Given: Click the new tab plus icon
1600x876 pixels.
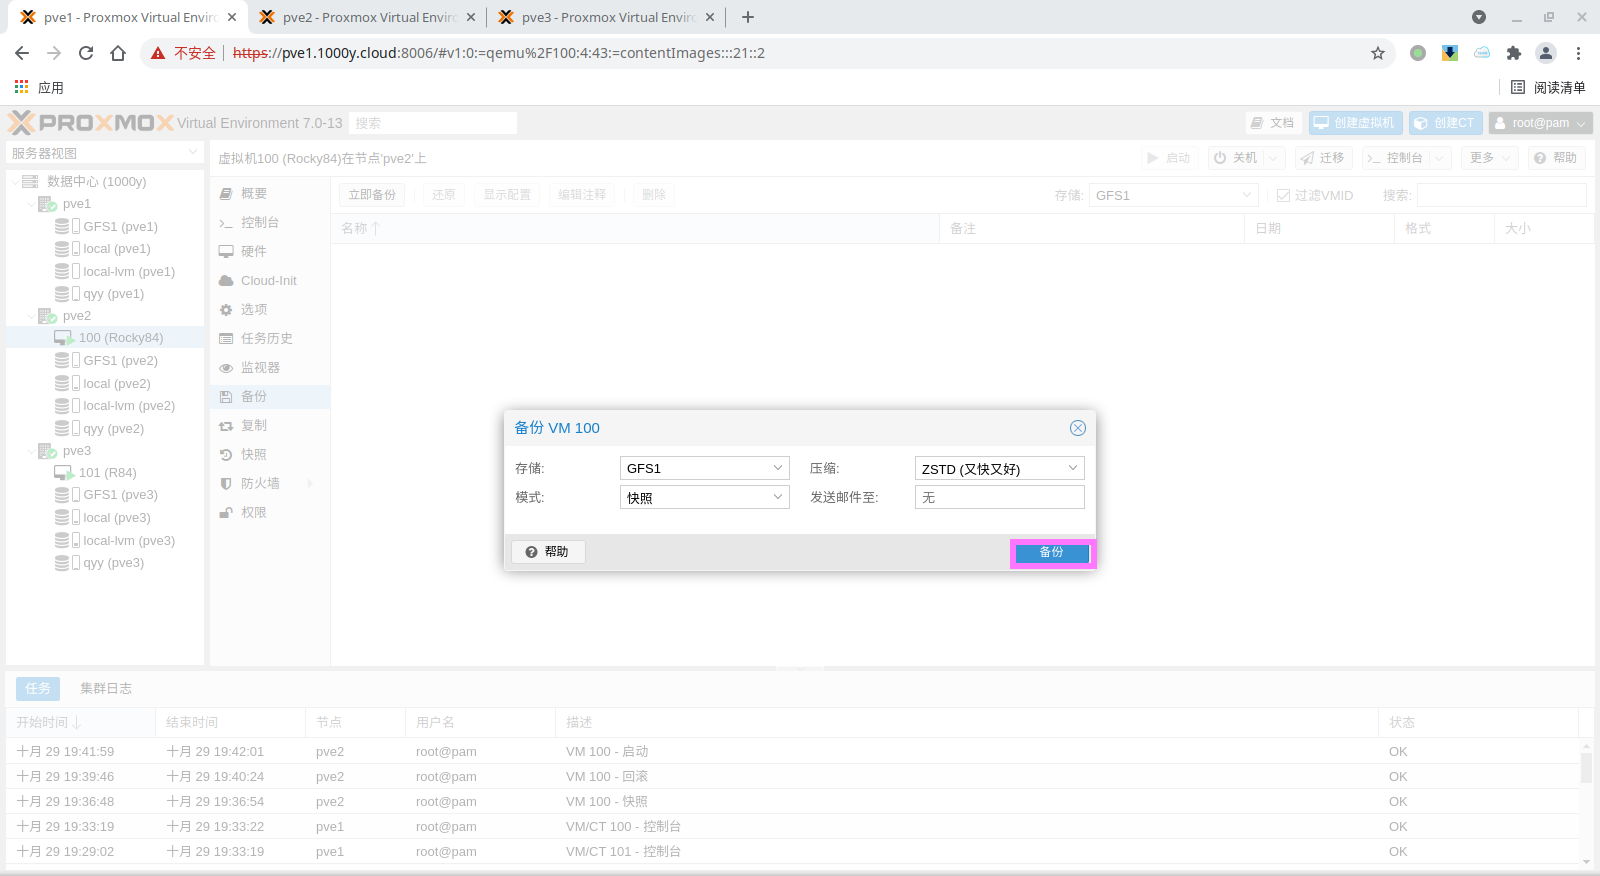Looking at the screenshot, I should (x=748, y=17).
